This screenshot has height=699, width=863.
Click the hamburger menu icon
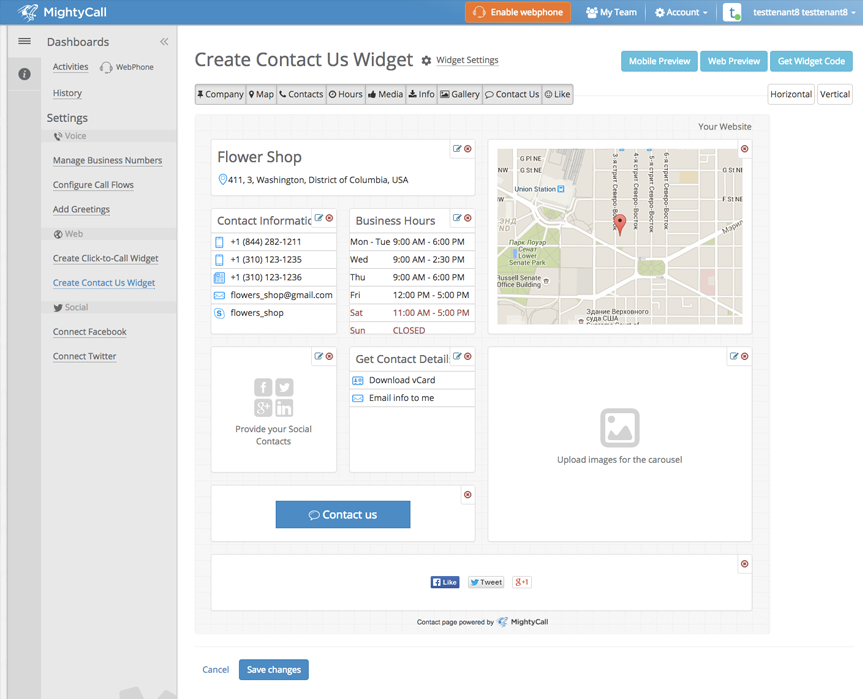pyautogui.click(x=24, y=41)
